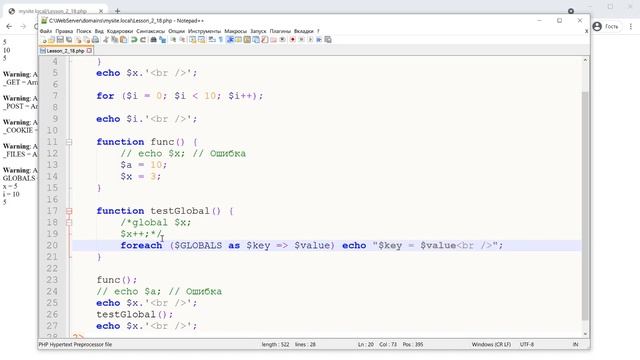Open Folder as Workspace toolbar icon
640x360 pixels.
(x=273, y=40)
